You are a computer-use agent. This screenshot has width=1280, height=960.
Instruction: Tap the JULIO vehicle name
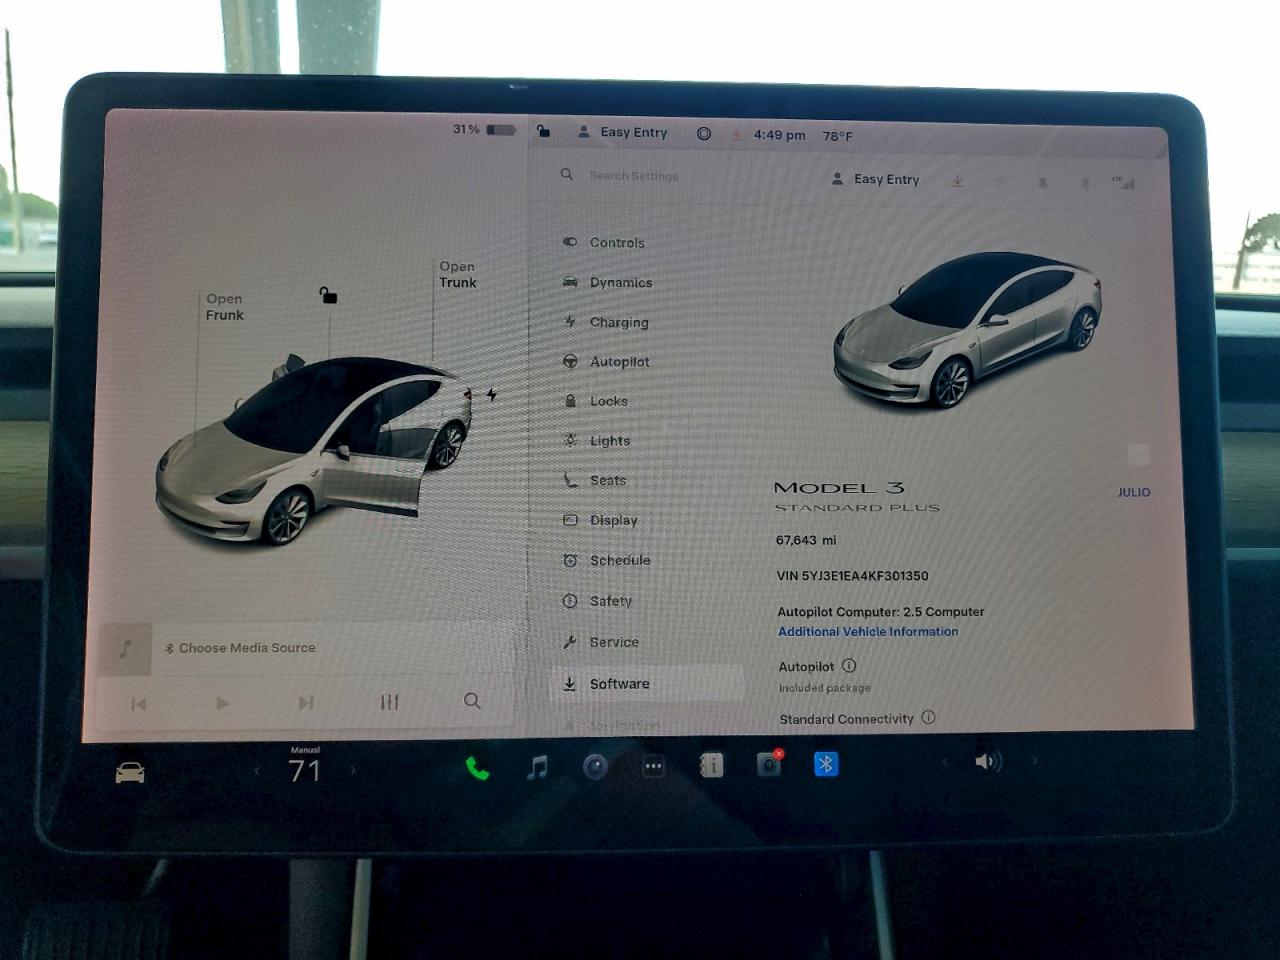[x=1134, y=492]
